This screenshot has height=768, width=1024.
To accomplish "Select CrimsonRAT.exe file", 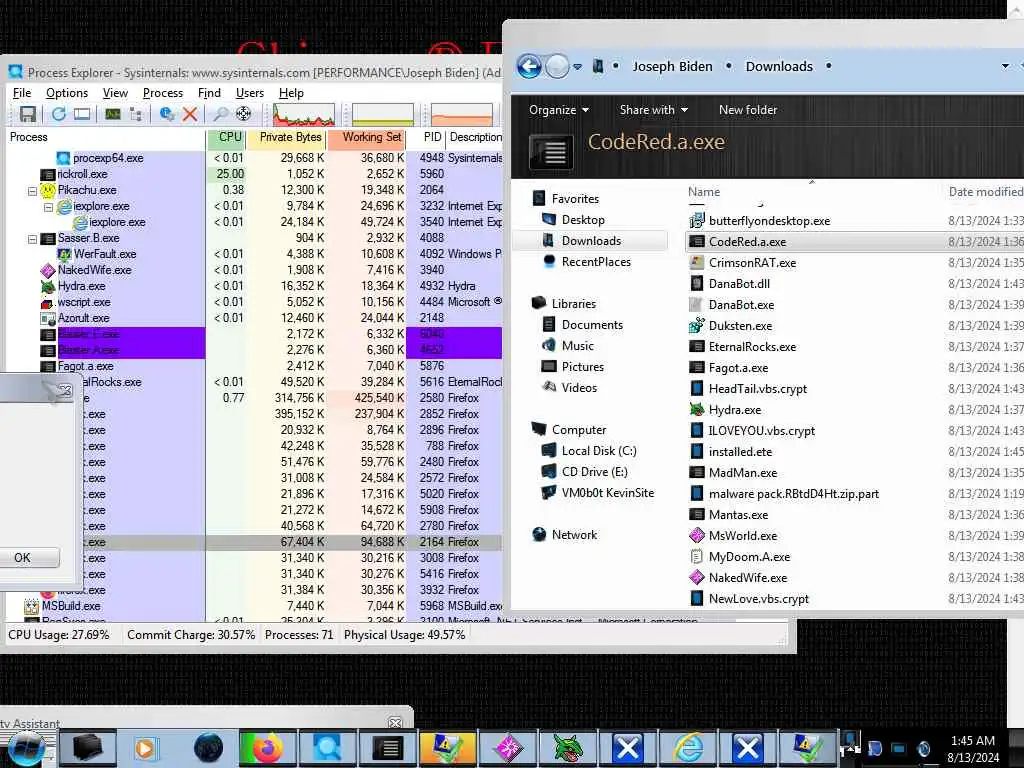I will point(752,263).
